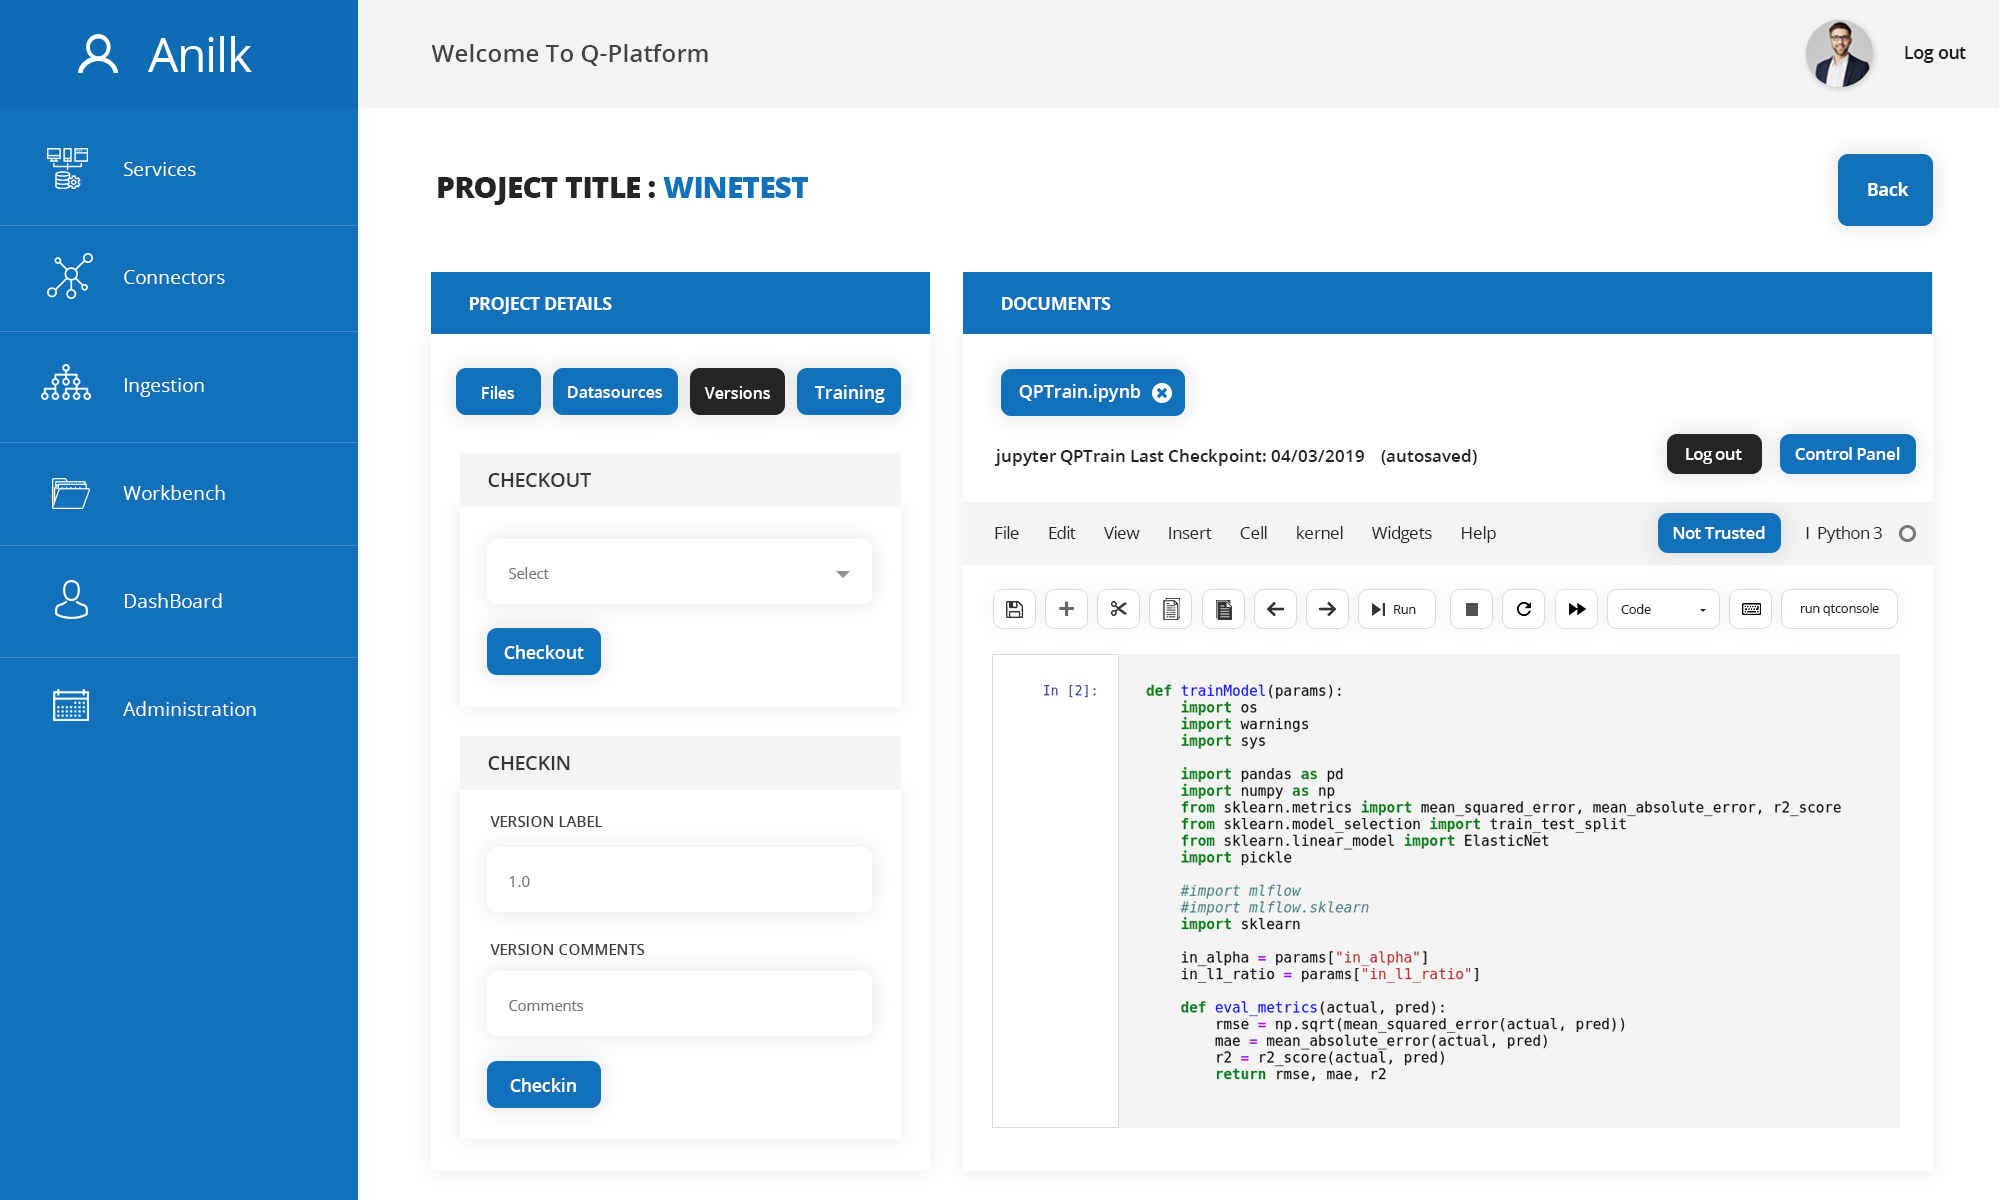Paste the cell using the paste icon
This screenshot has width=2000, height=1200.
pos(1223,609)
